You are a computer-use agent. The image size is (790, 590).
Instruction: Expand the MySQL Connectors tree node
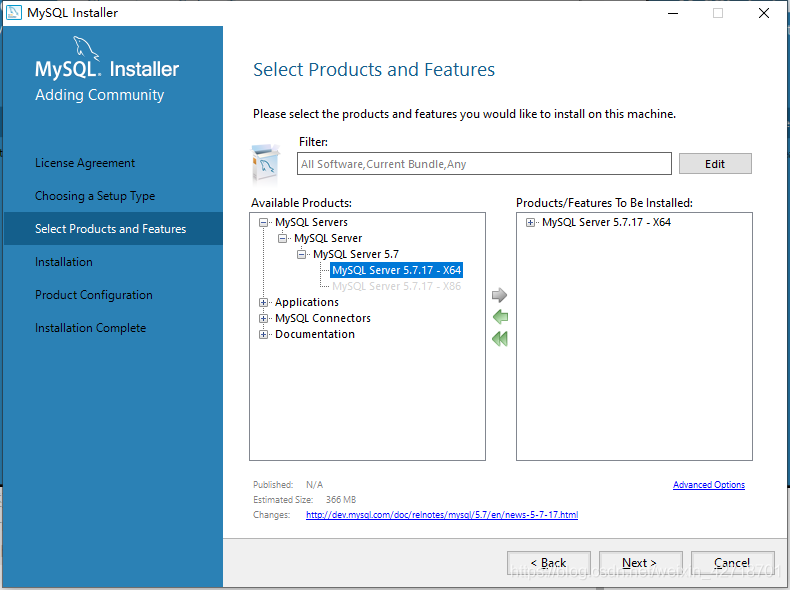click(263, 318)
